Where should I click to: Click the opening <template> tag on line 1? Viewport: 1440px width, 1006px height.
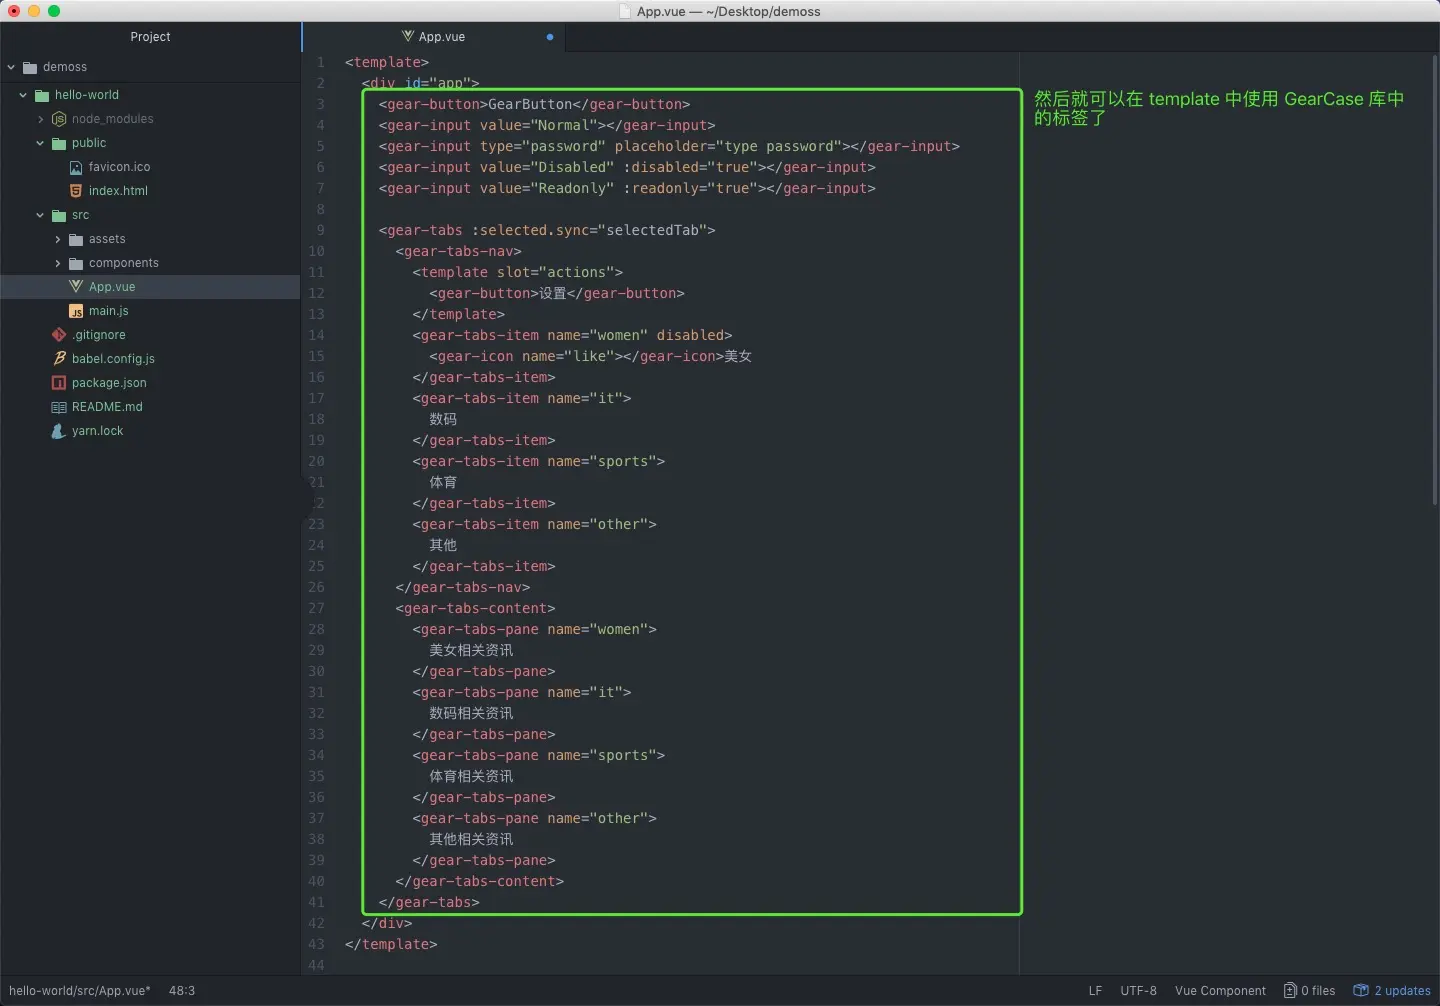[x=387, y=62]
